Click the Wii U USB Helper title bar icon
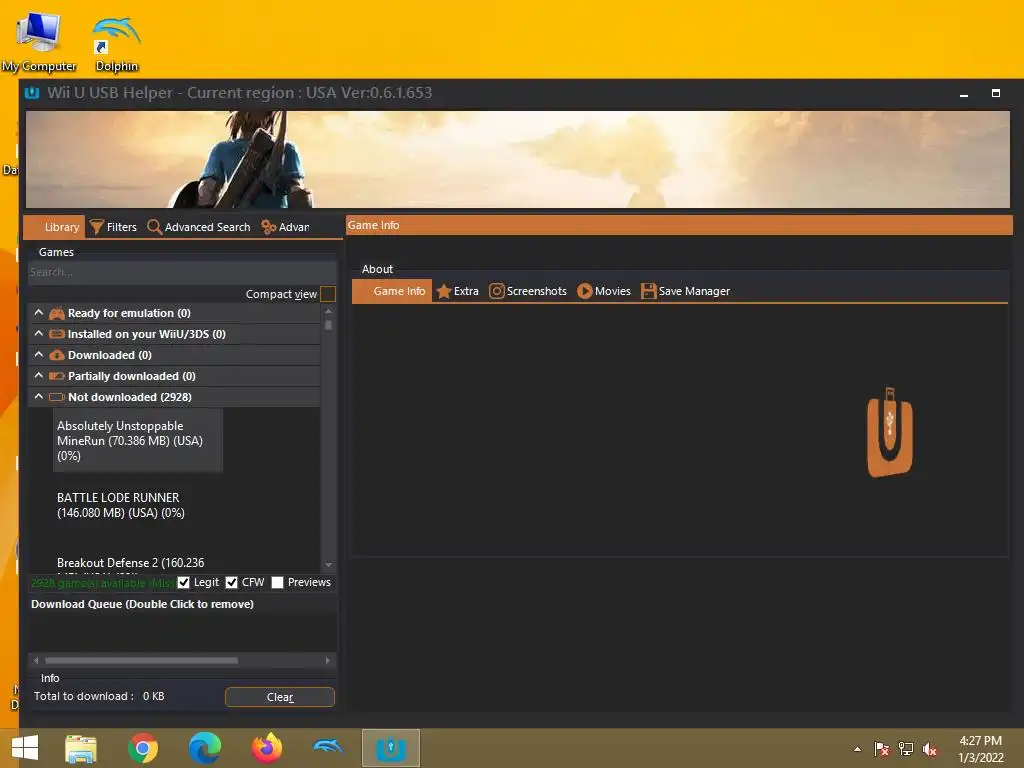Viewport: 1024px width, 768px height. 32,93
